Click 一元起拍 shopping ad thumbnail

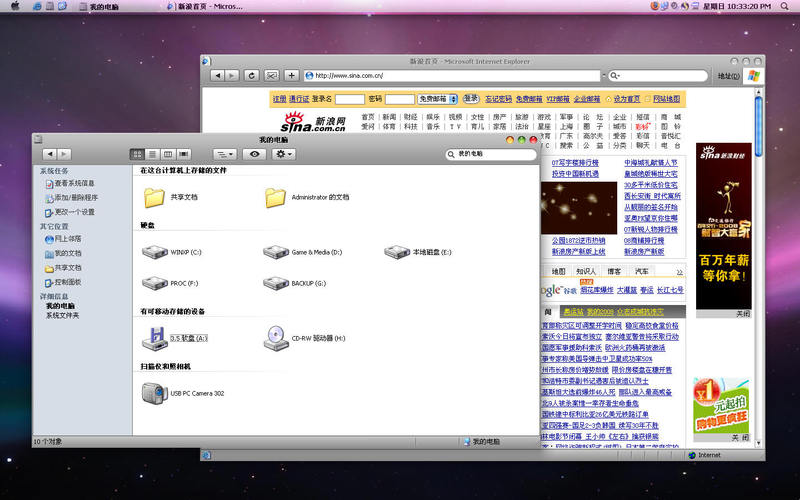(721, 406)
